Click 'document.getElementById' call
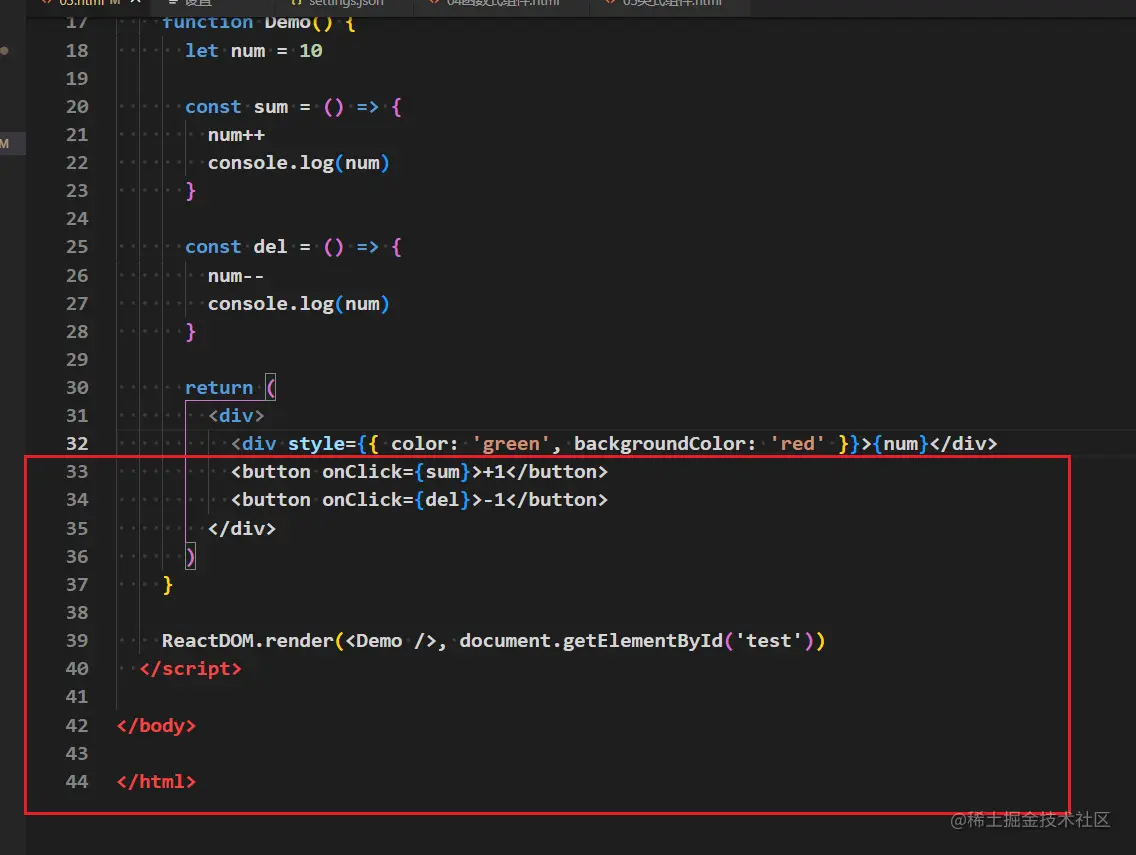The image size is (1136, 855). (591, 641)
